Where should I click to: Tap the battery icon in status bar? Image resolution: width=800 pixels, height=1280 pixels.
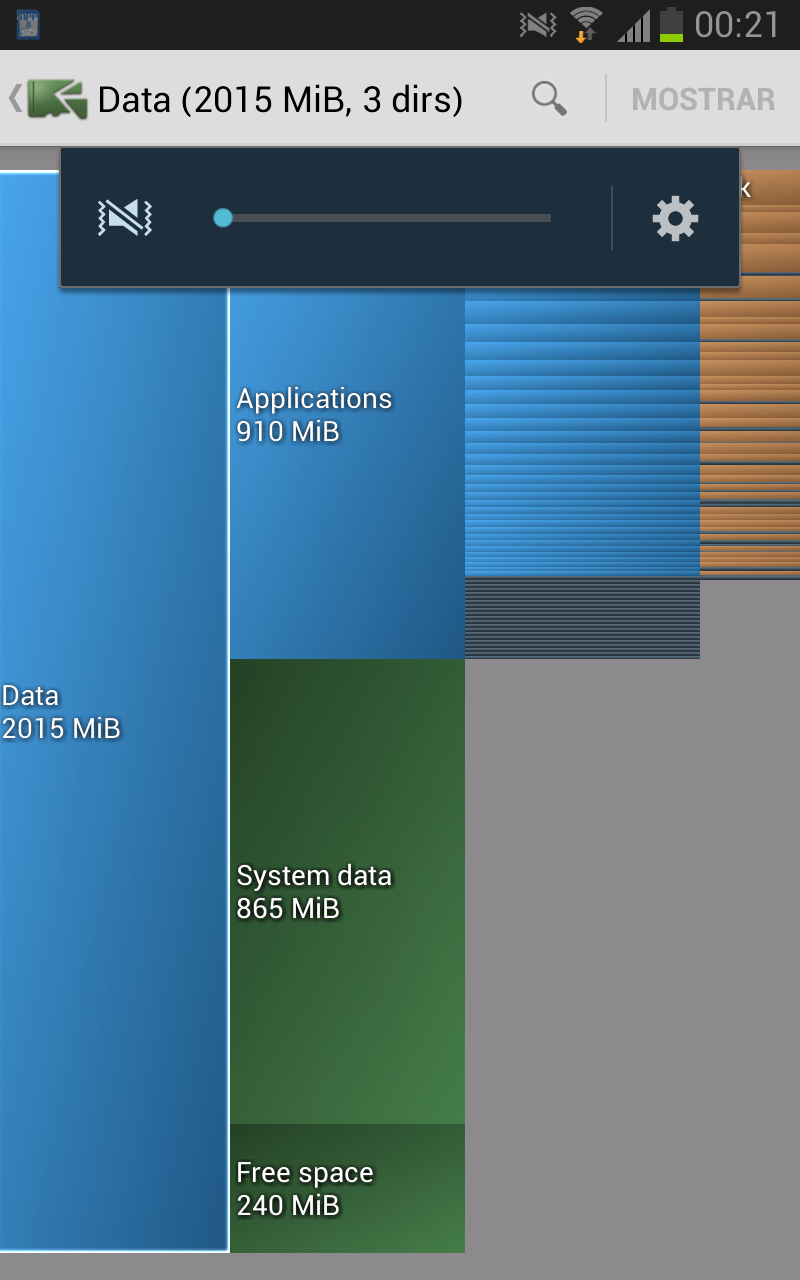click(x=671, y=24)
